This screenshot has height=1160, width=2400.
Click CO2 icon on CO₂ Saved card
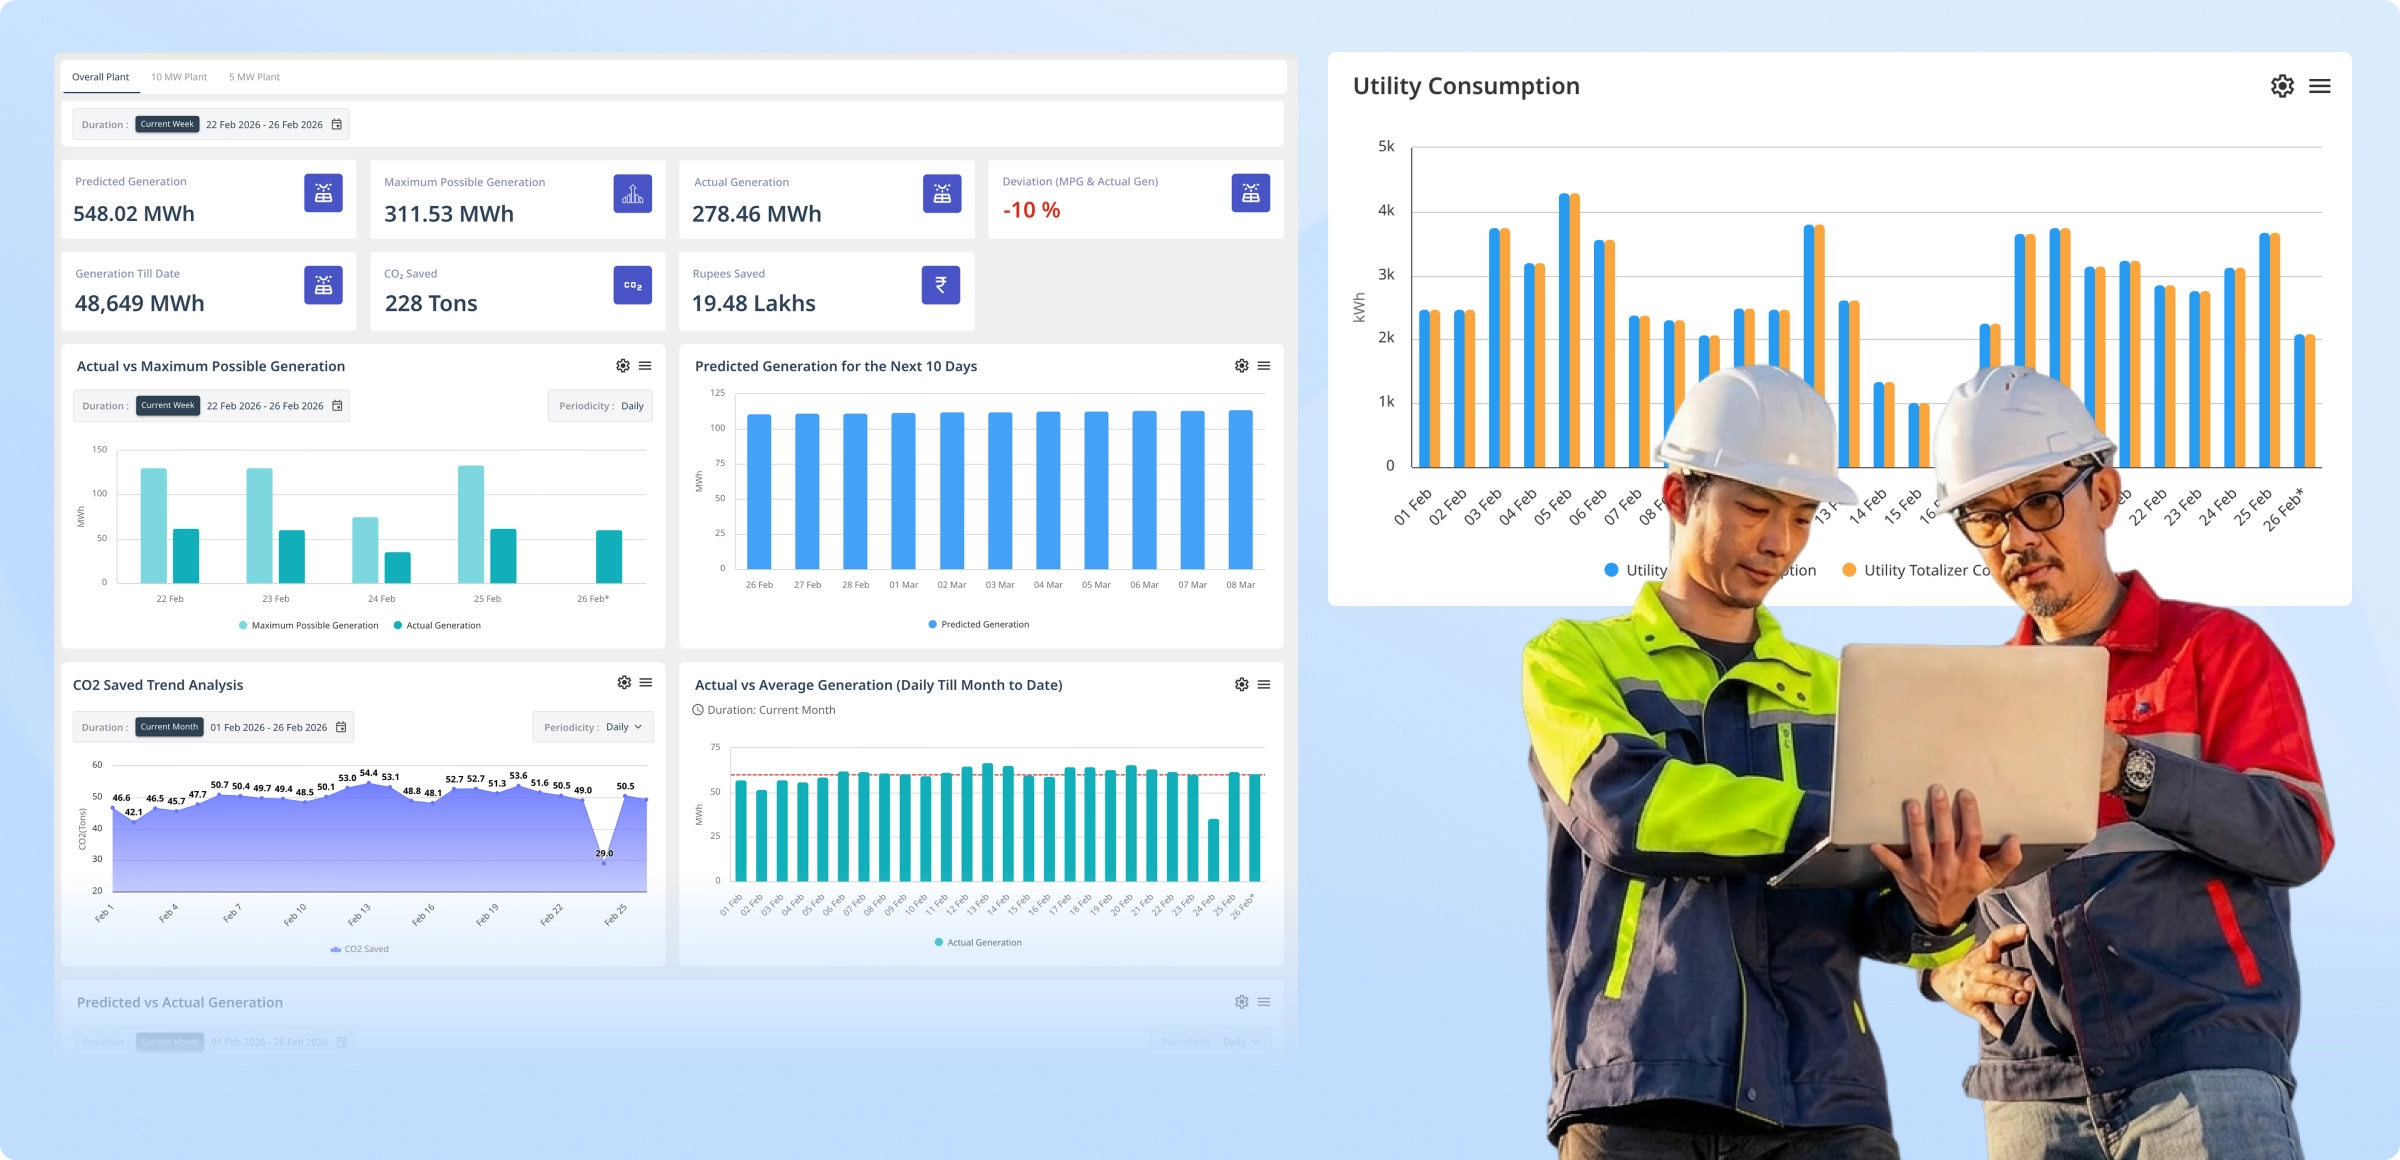[x=632, y=285]
